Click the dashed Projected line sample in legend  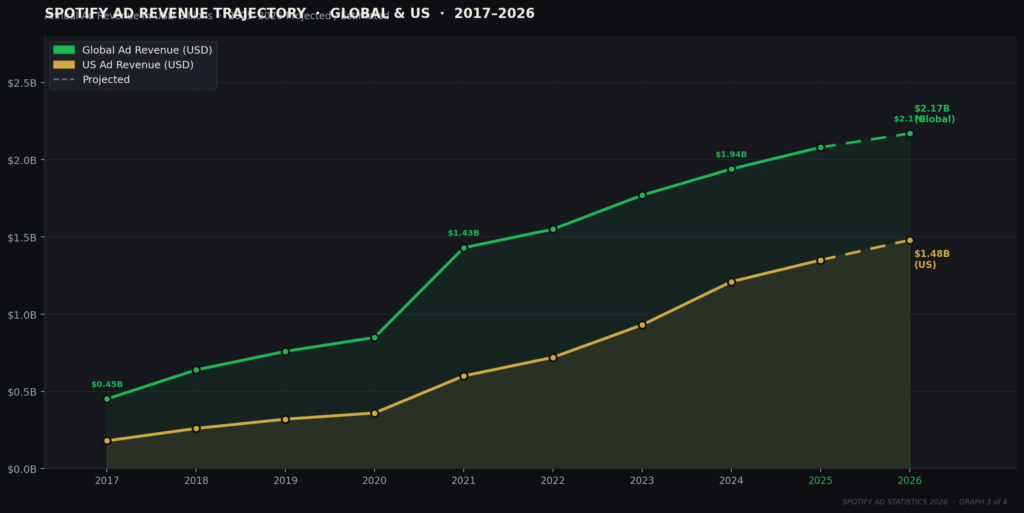[64, 80]
